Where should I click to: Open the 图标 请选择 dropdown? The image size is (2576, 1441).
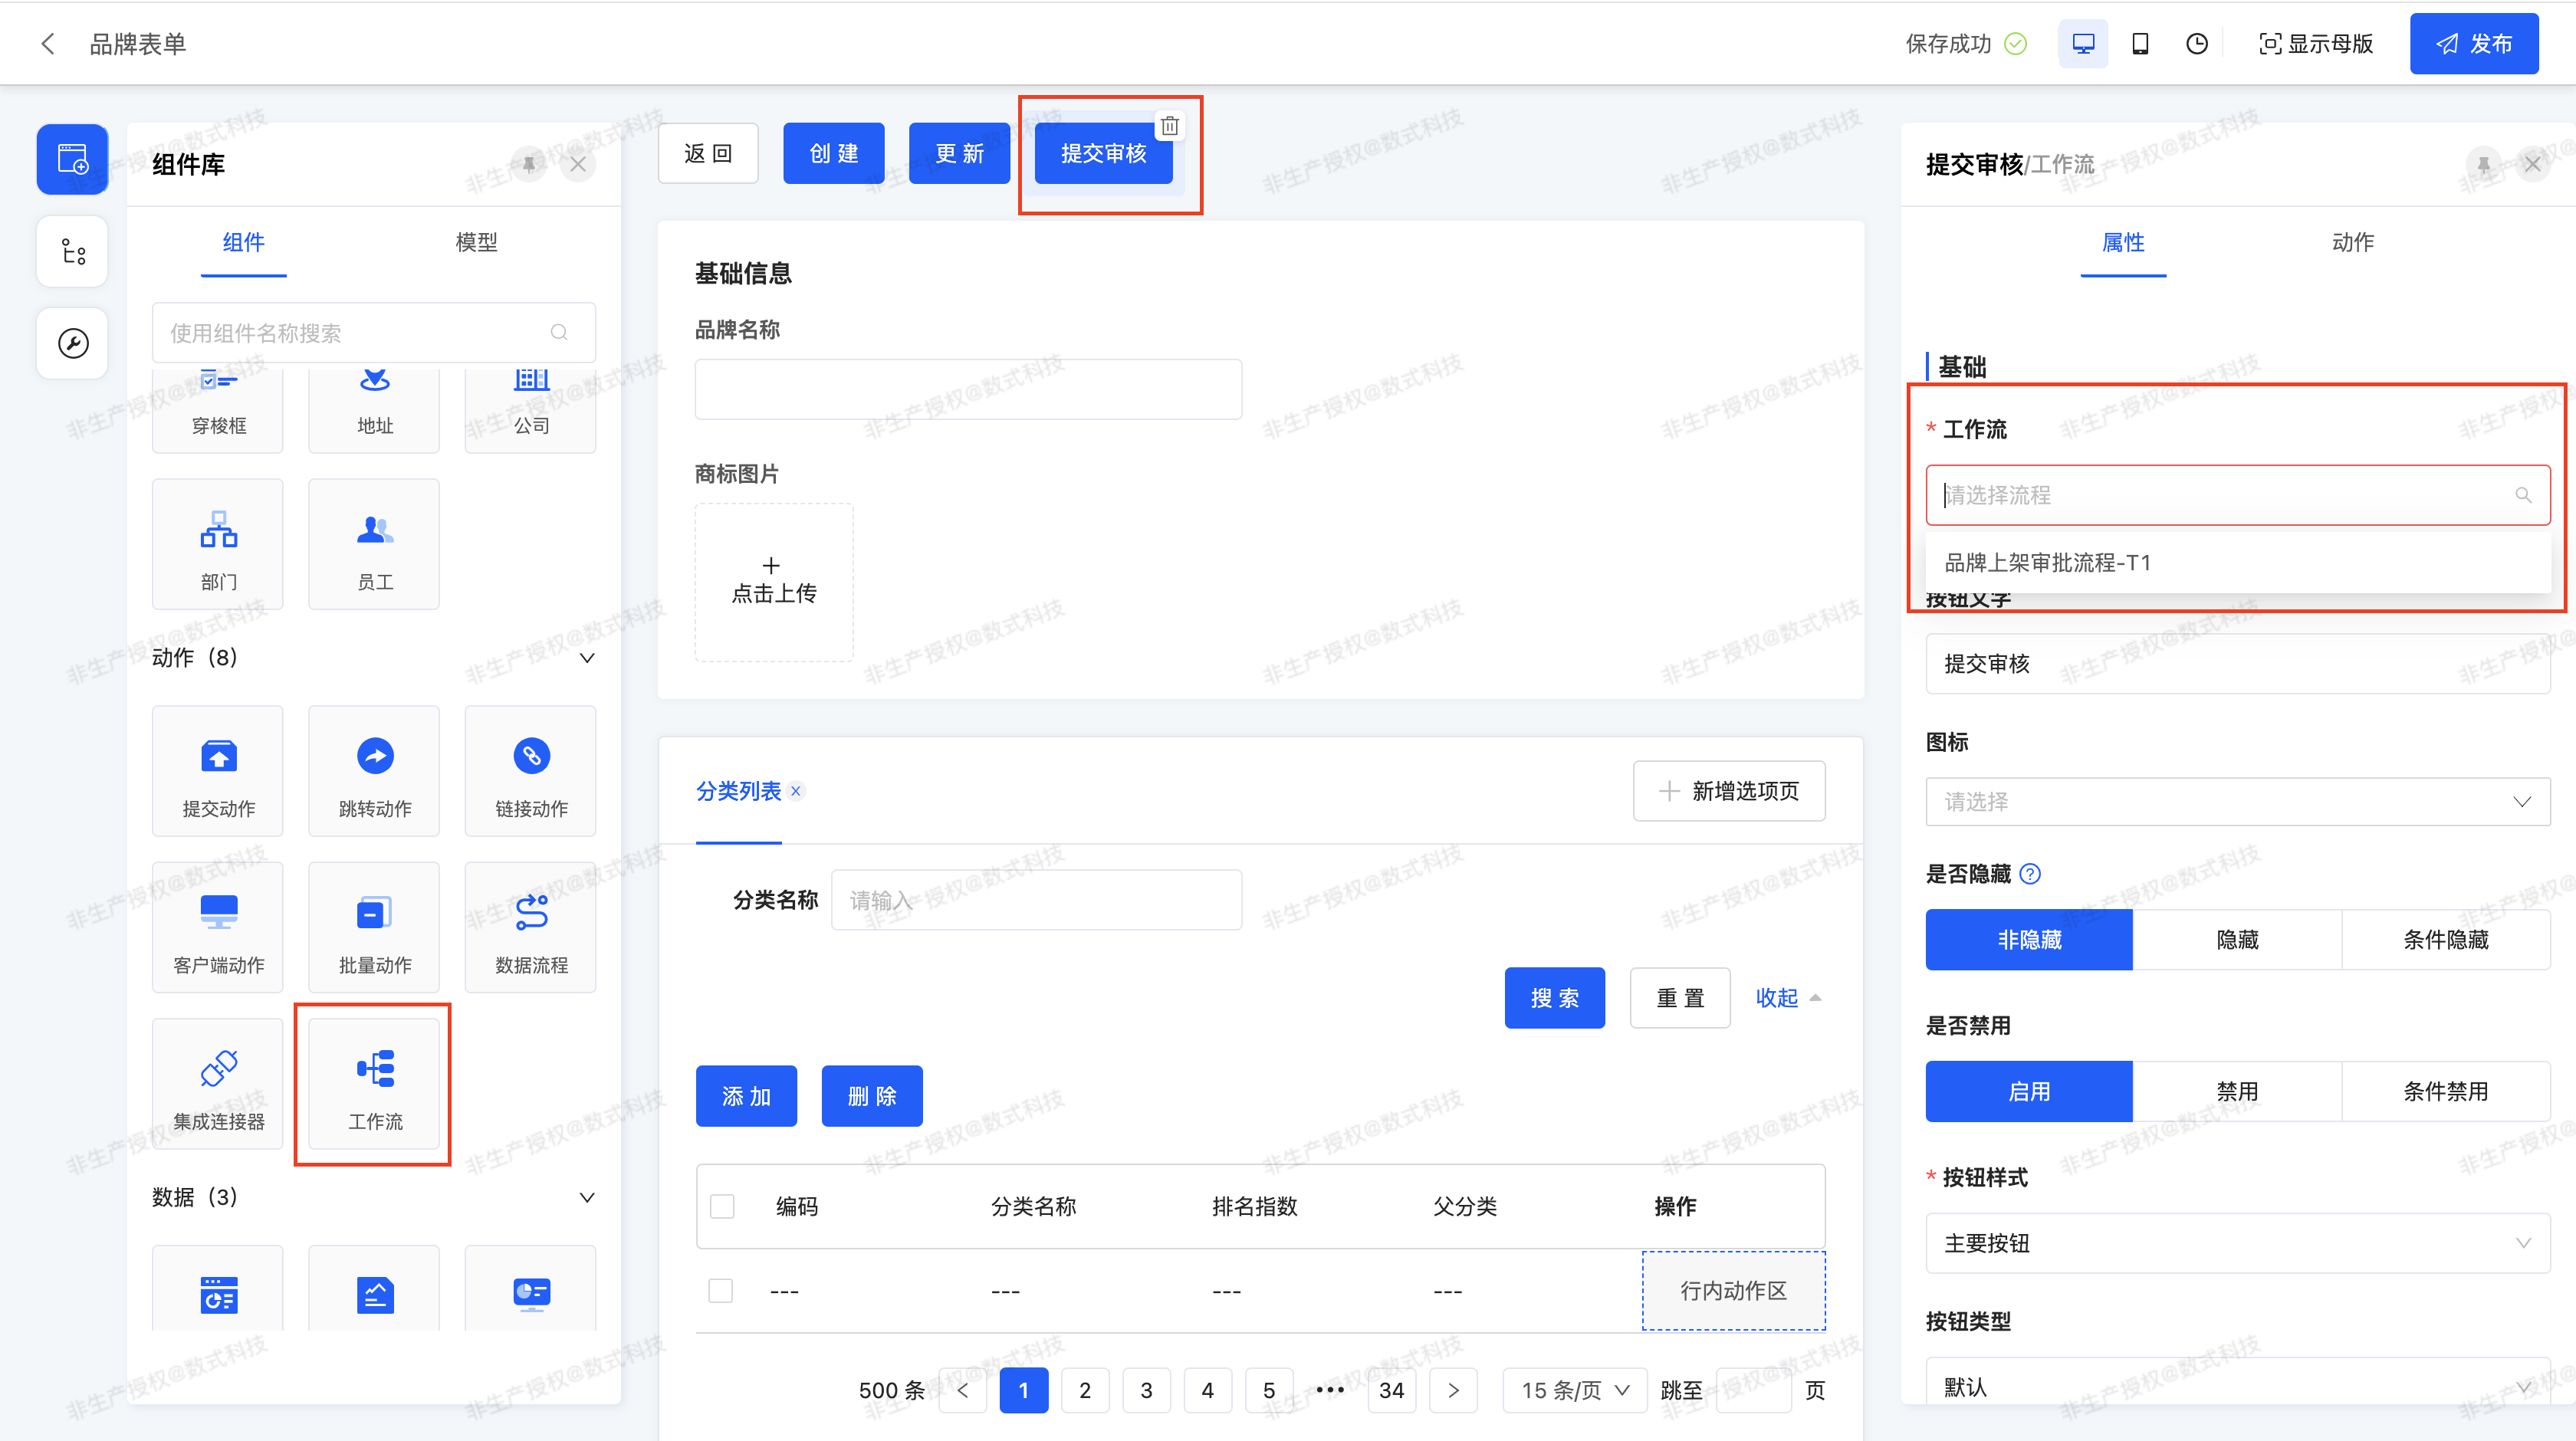coord(2238,801)
